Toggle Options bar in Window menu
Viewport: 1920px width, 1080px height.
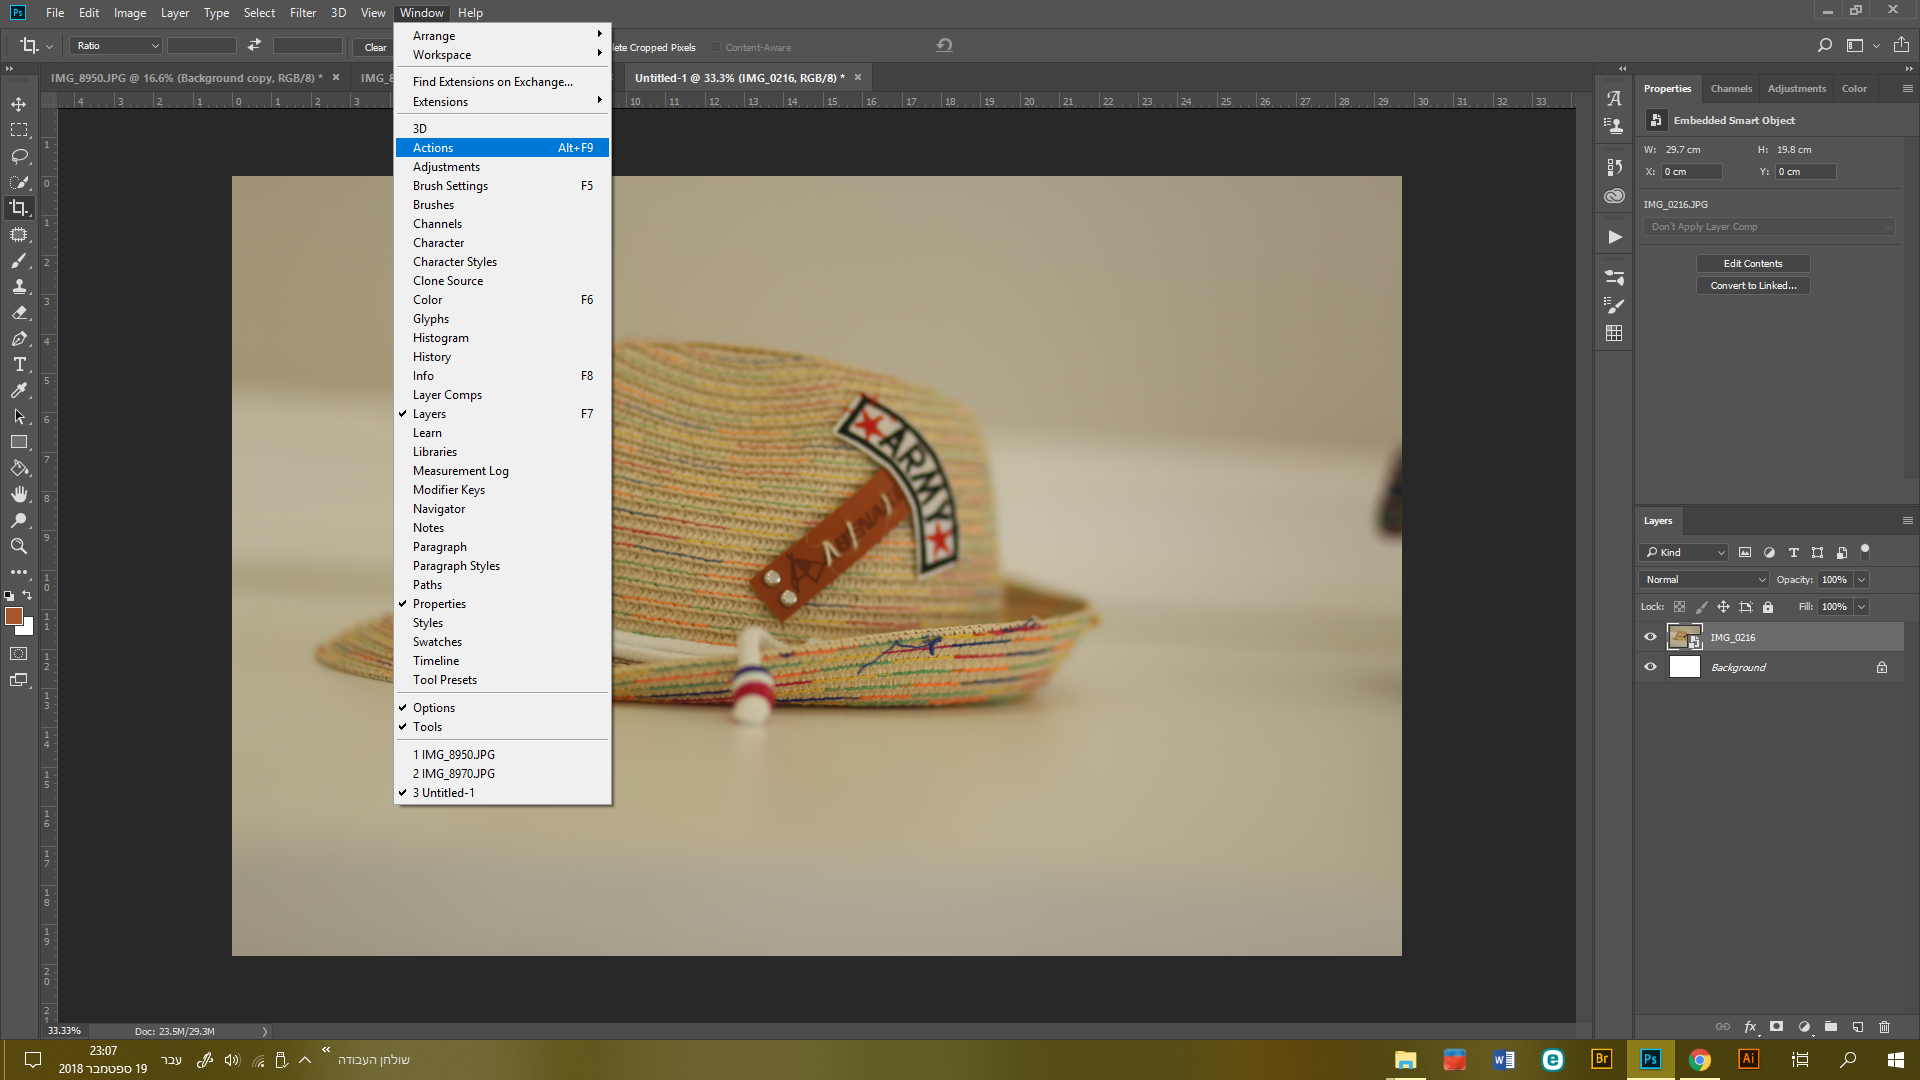coord(502,708)
